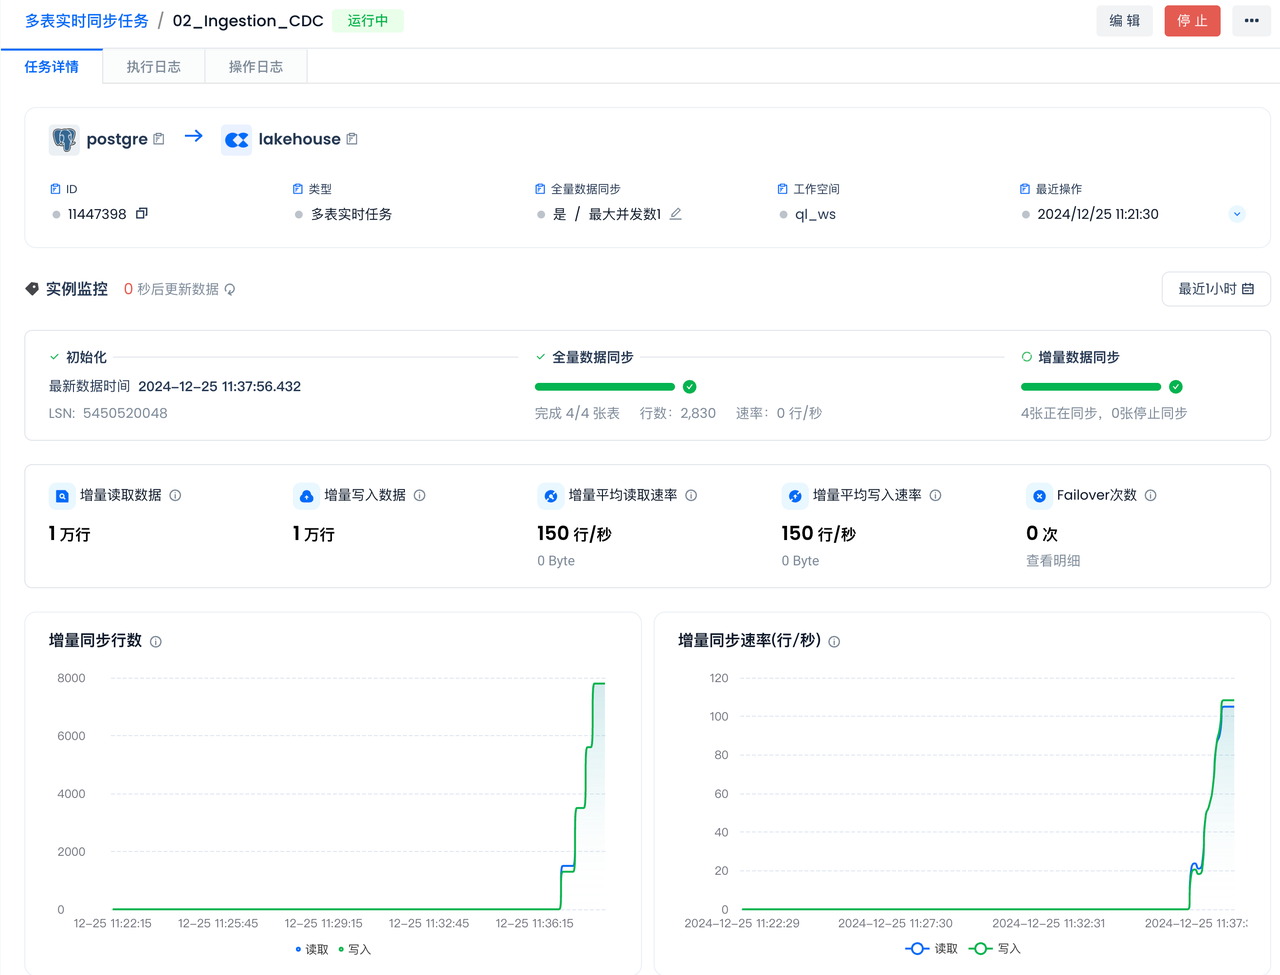Click the copy icon next to postgre
Screen dimensions: 1280x975
point(159,139)
